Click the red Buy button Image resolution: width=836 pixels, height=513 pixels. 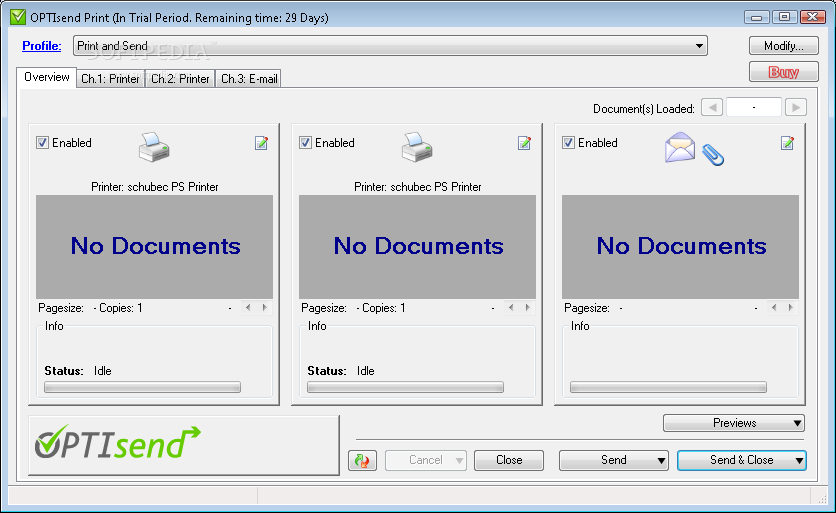pyautogui.click(x=784, y=71)
